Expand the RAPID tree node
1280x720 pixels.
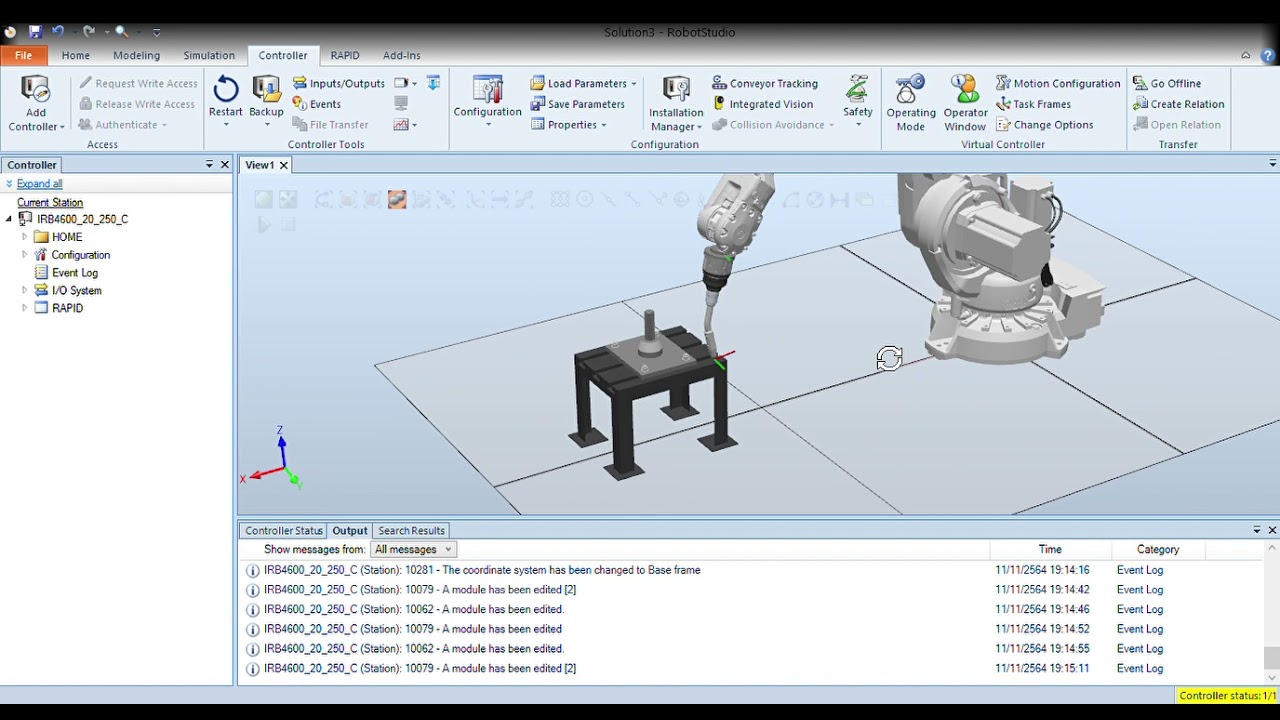(x=25, y=308)
